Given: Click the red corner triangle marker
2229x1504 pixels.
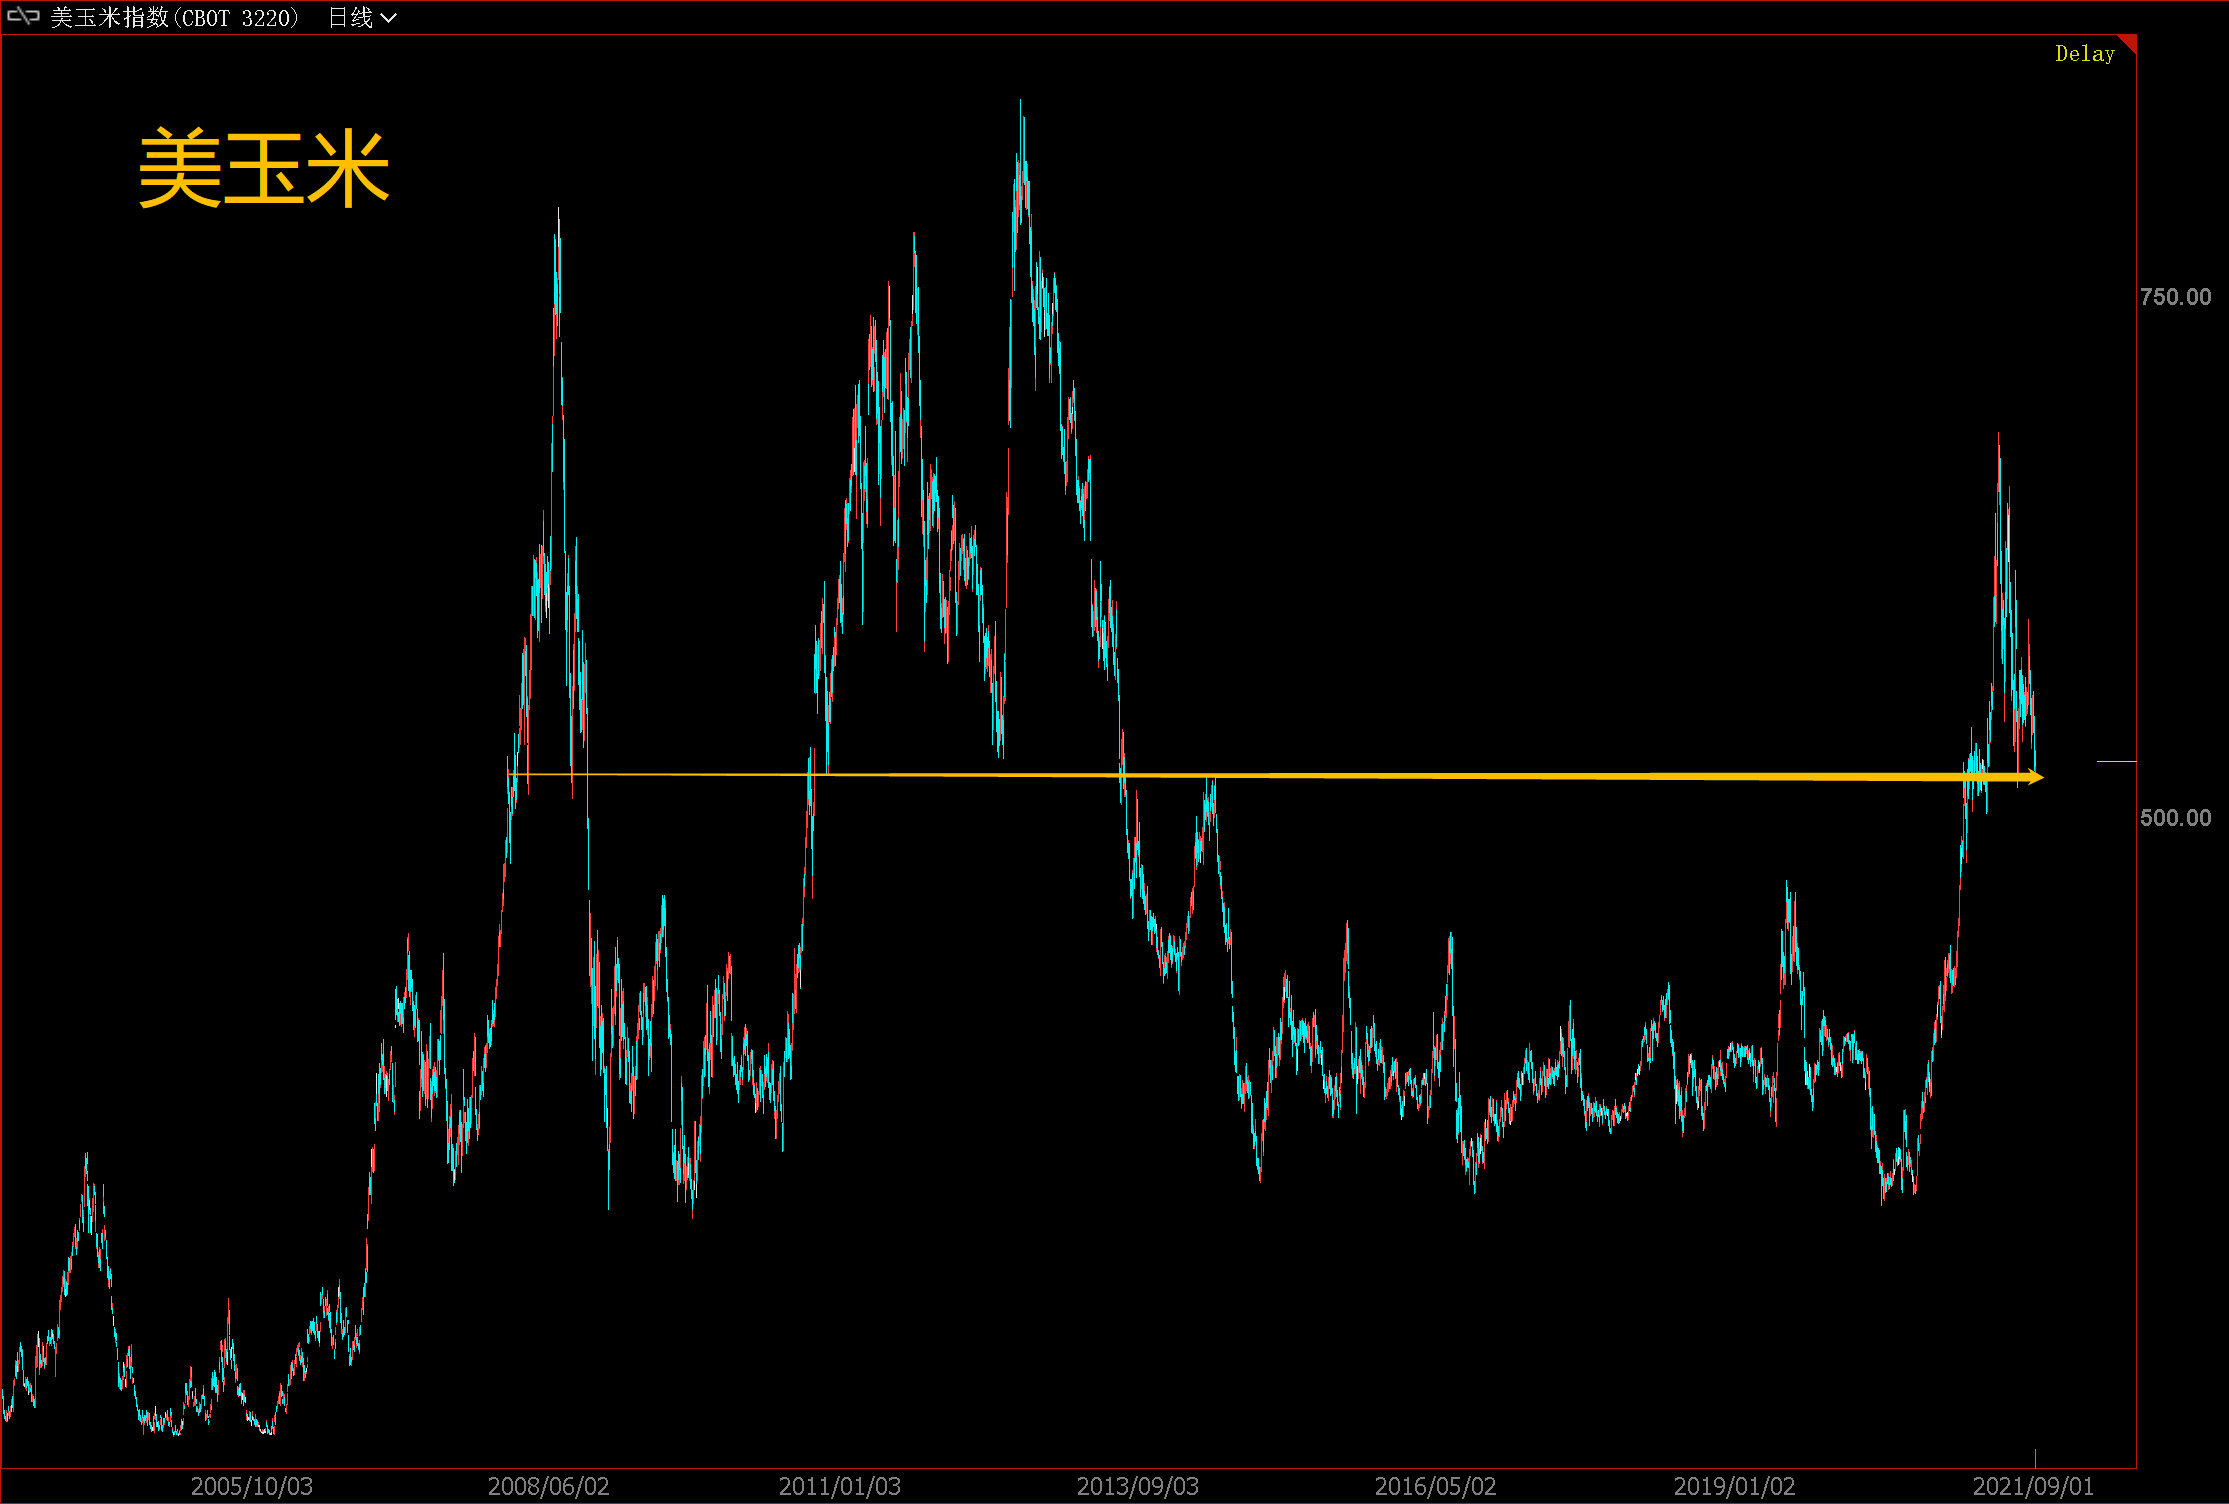Looking at the screenshot, I should (x=2129, y=42).
